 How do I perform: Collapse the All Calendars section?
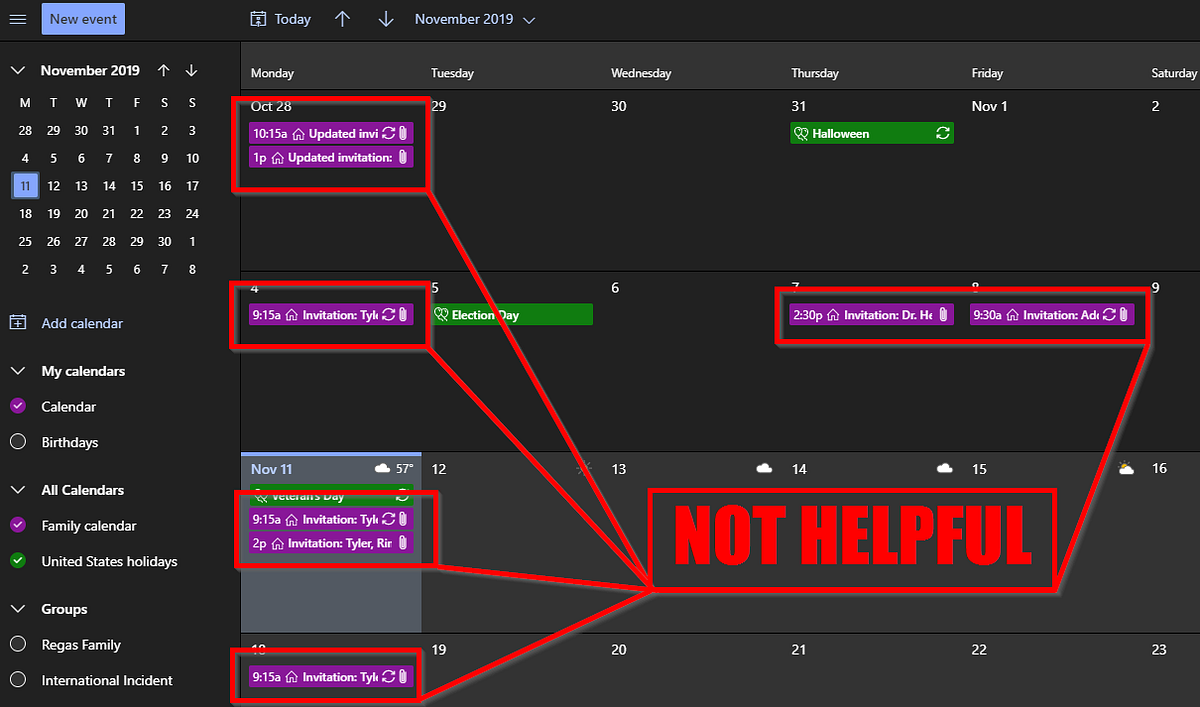tap(17, 490)
